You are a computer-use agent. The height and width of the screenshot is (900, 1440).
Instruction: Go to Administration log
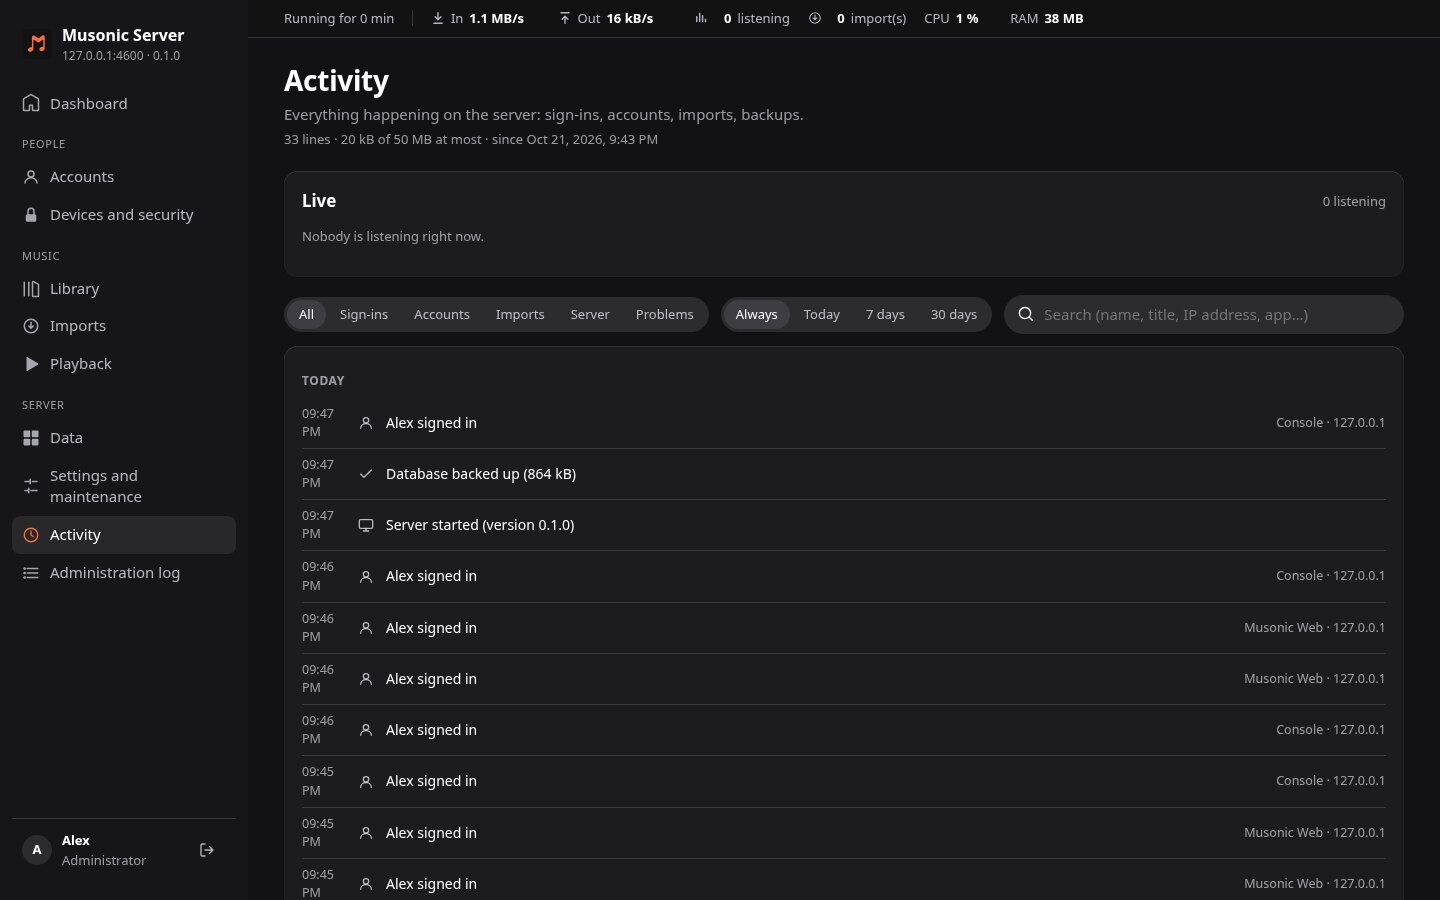pyautogui.click(x=124, y=573)
